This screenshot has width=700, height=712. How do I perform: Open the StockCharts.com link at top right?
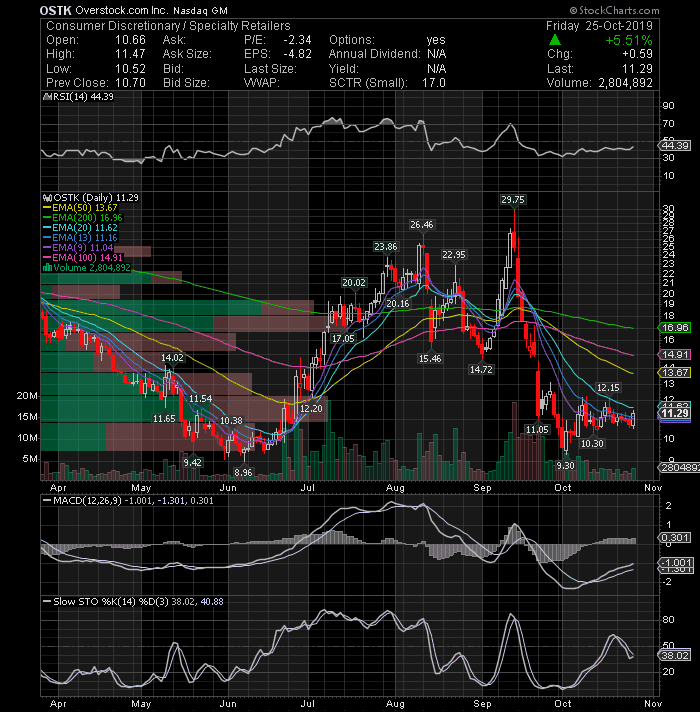pyautogui.click(x=619, y=10)
